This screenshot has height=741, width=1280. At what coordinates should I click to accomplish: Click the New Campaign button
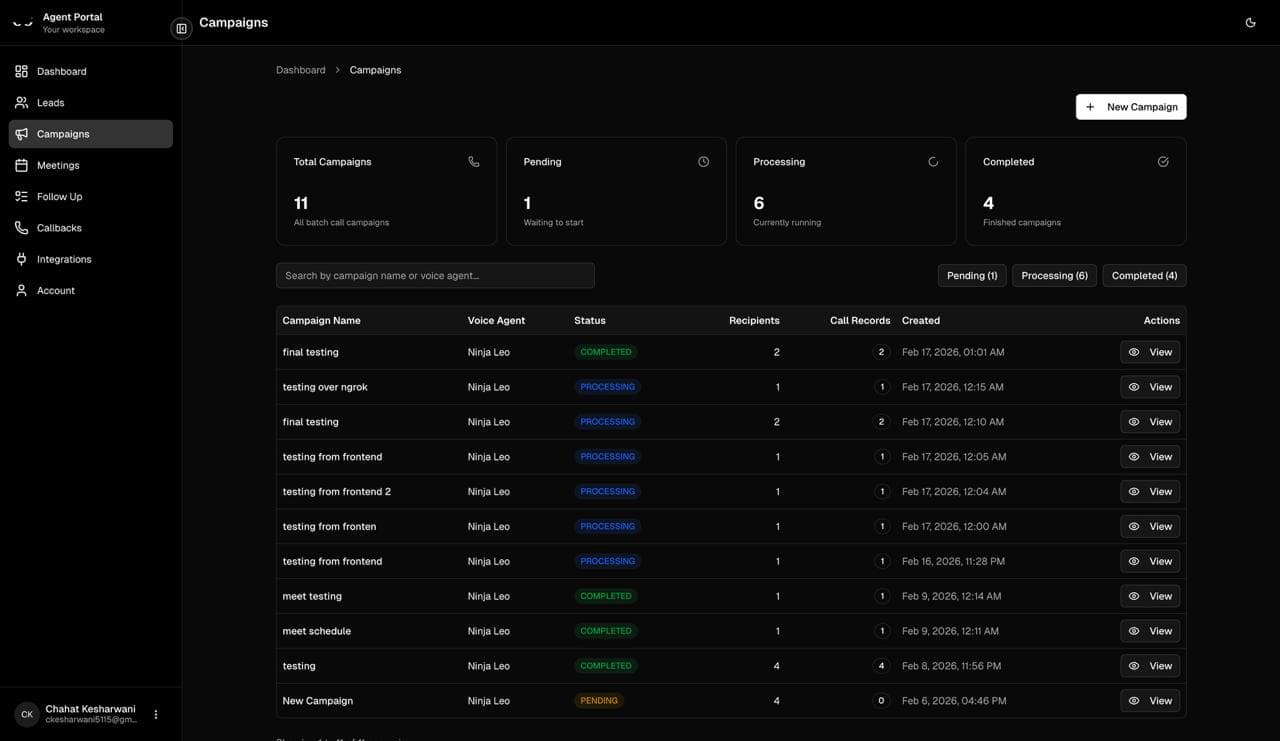[x=1131, y=106]
